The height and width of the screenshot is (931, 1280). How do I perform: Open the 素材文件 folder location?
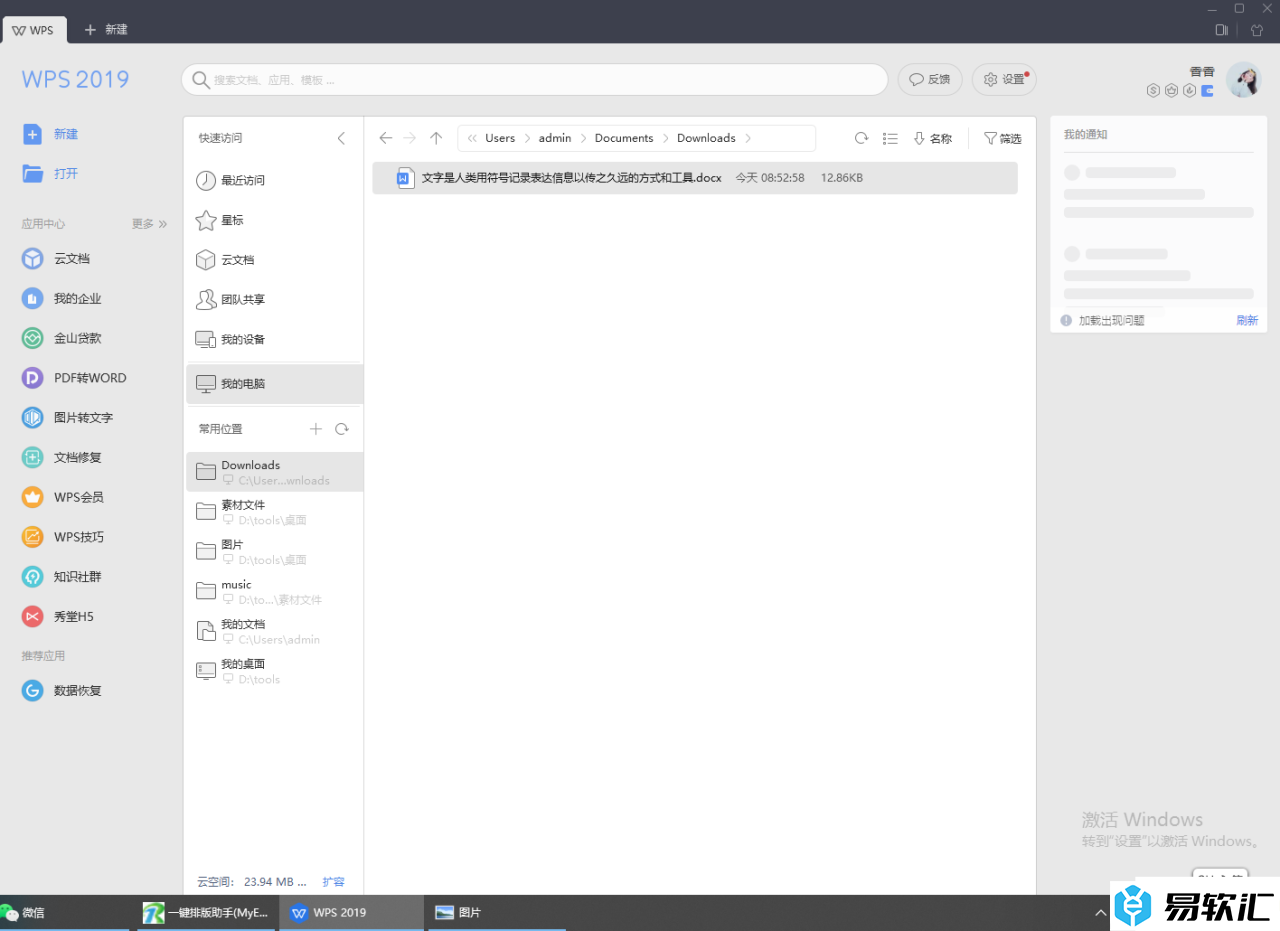click(274, 512)
